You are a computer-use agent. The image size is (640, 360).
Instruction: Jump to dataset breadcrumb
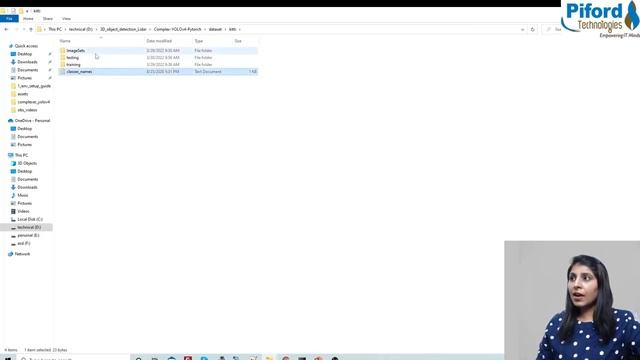pos(215,29)
